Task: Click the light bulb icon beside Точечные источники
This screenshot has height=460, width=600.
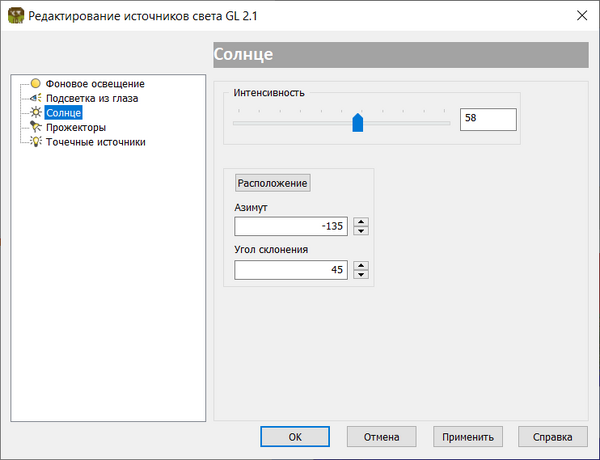Action: 36,141
